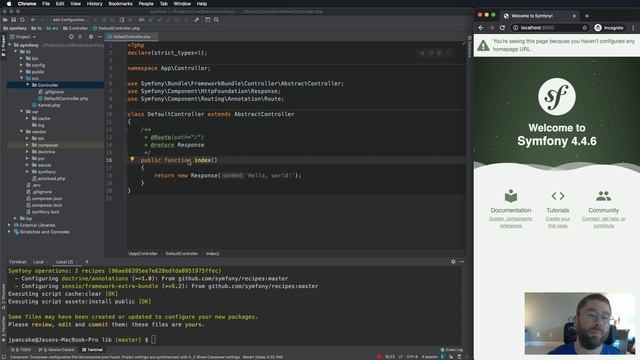Expand External Libraries node
The height and width of the screenshot is (360, 640).
[9, 225]
